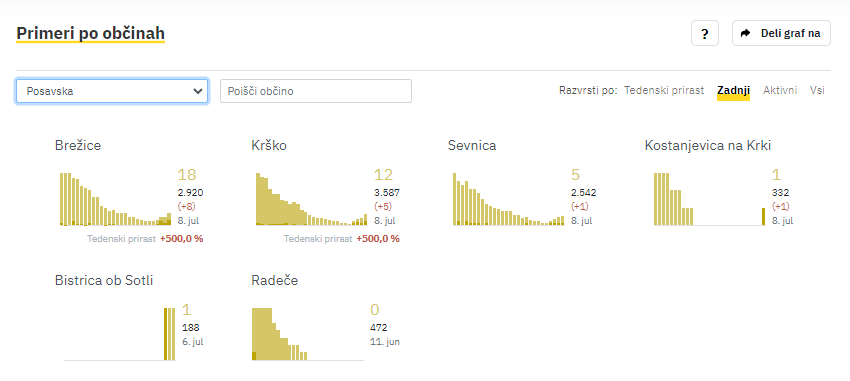The image size is (850, 381).
Task: Click the Bistrica ob Sotli chart
Action: click(119, 334)
